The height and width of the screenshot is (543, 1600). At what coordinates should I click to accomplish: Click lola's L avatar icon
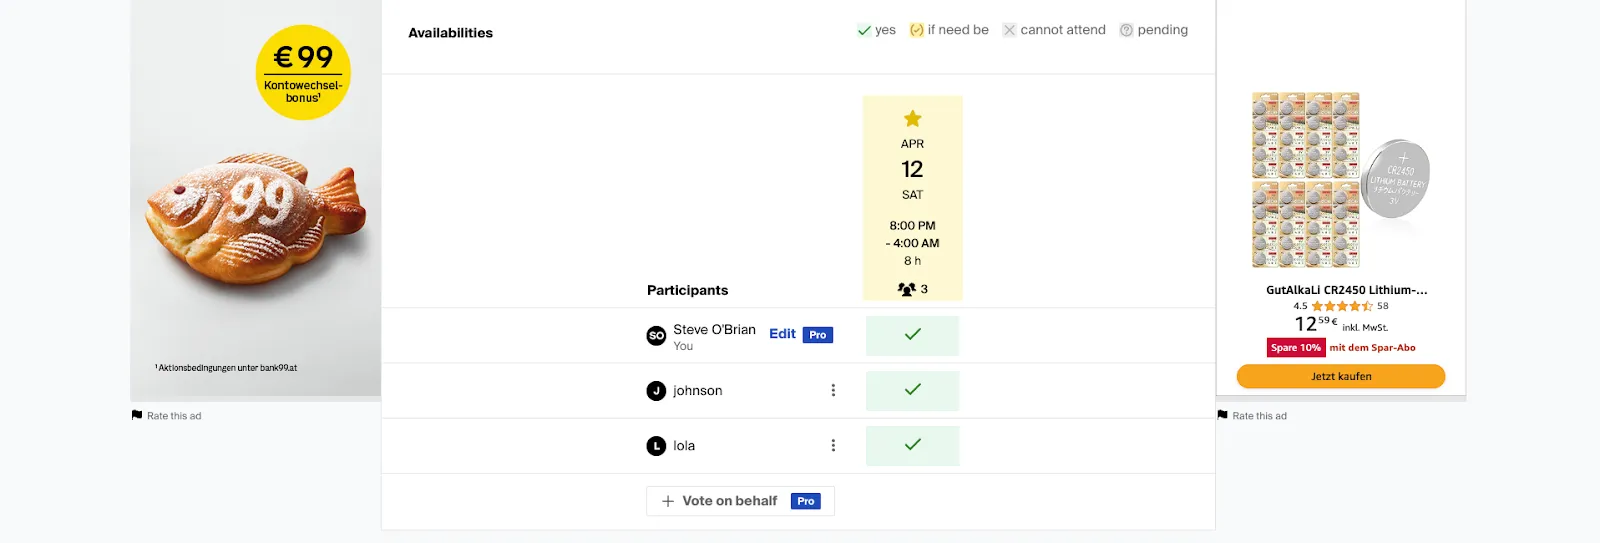pos(656,446)
